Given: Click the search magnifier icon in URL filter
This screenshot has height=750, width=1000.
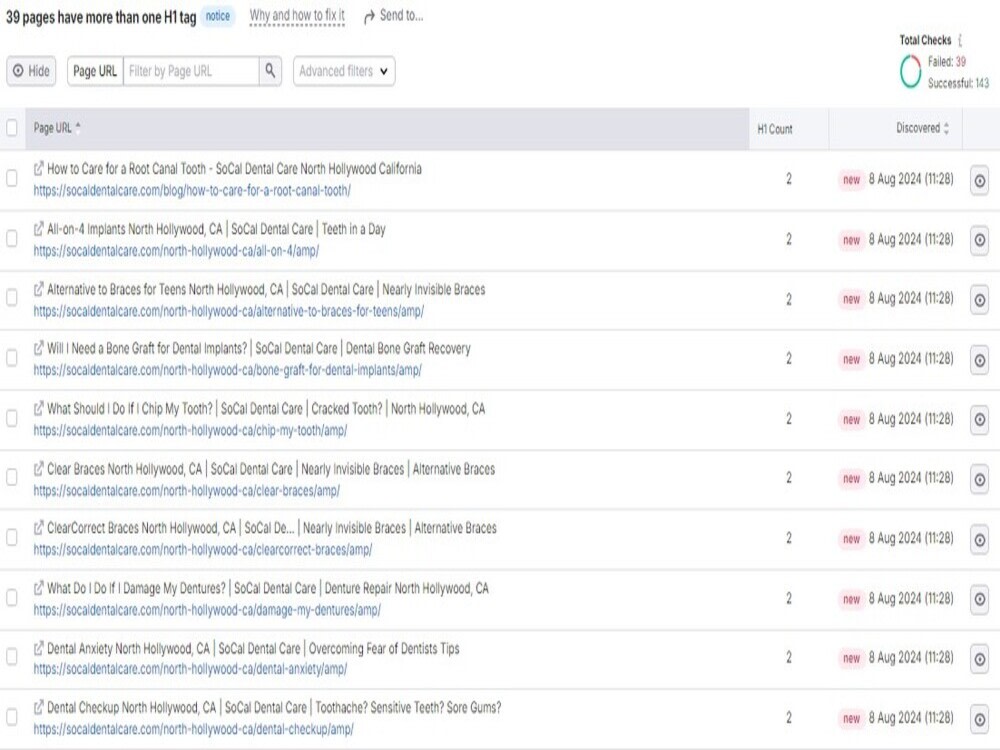Looking at the screenshot, I should coord(270,71).
